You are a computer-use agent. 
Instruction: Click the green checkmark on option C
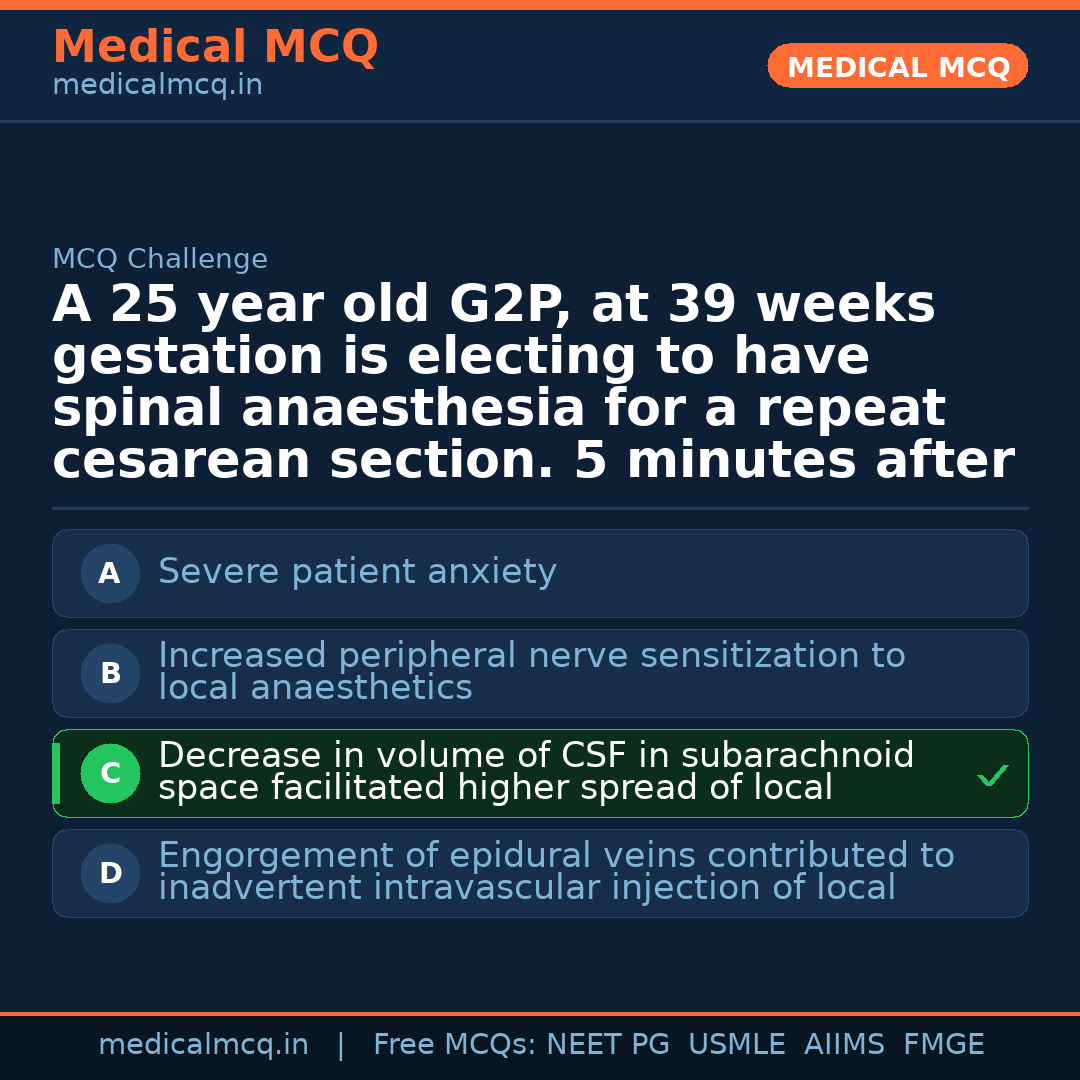992,775
